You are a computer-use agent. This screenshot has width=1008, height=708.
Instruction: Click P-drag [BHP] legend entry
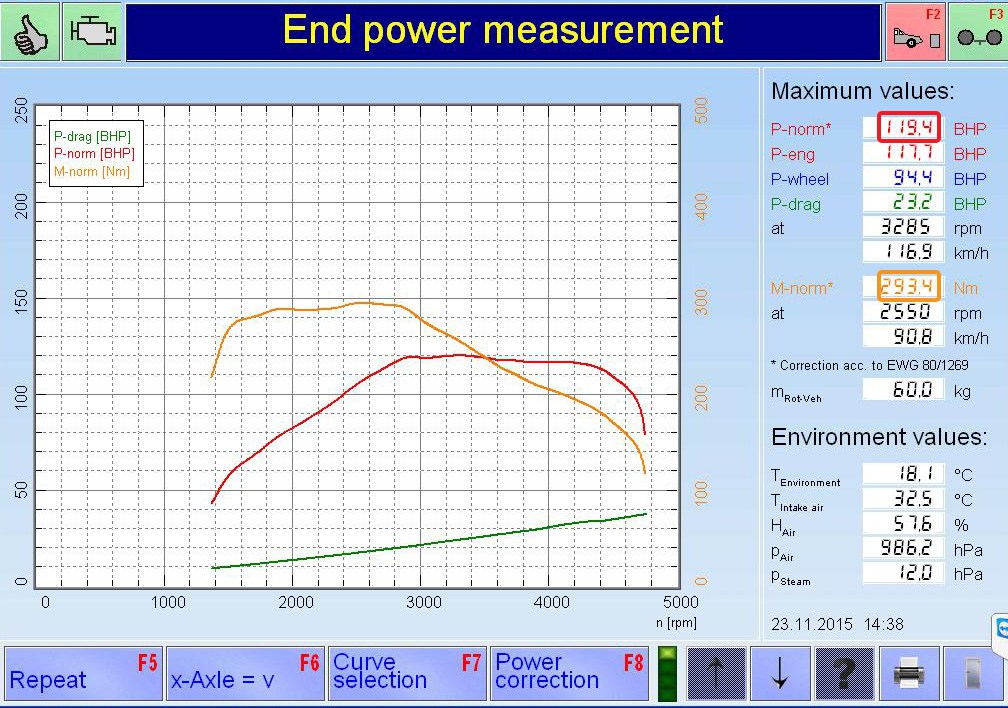point(93,136)
